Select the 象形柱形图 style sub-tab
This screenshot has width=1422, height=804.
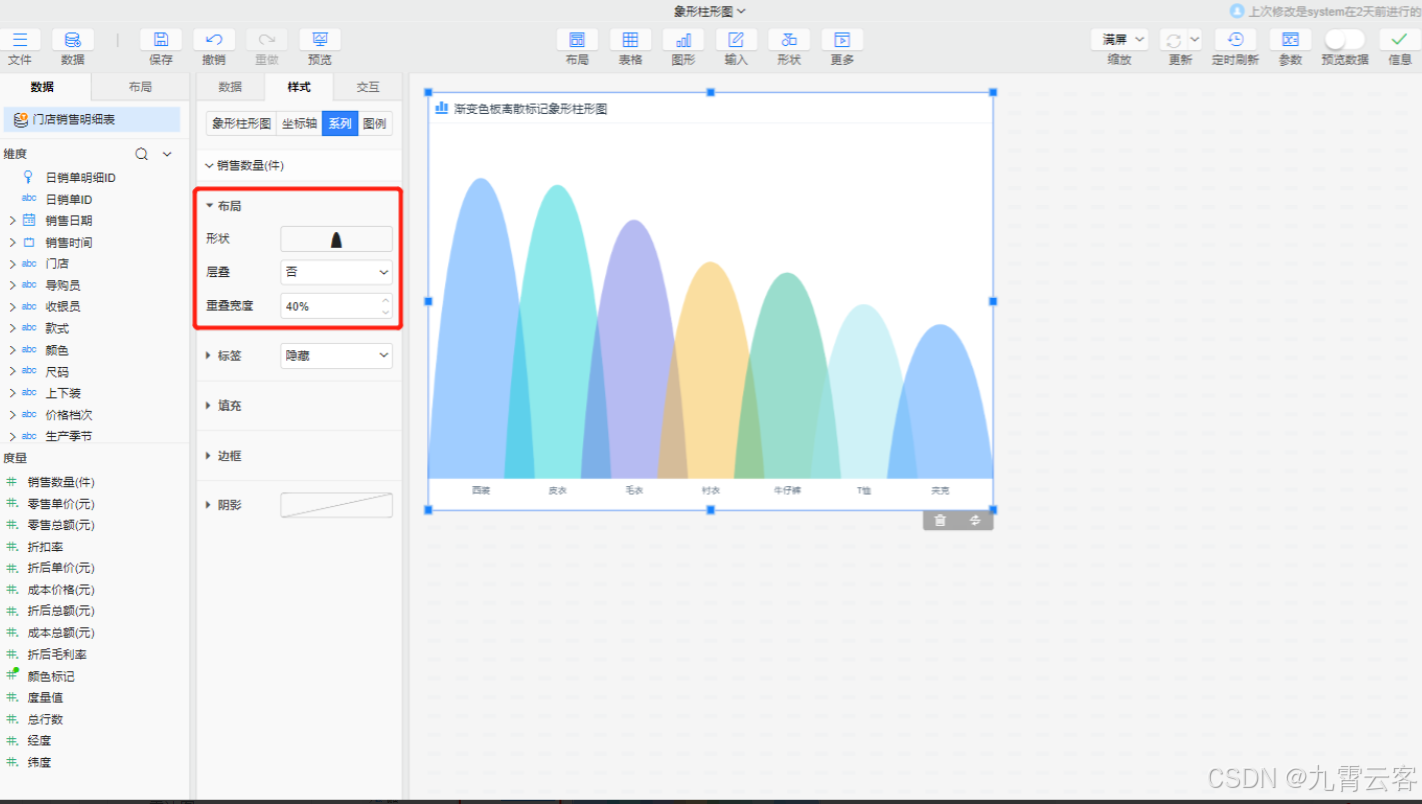241,124
